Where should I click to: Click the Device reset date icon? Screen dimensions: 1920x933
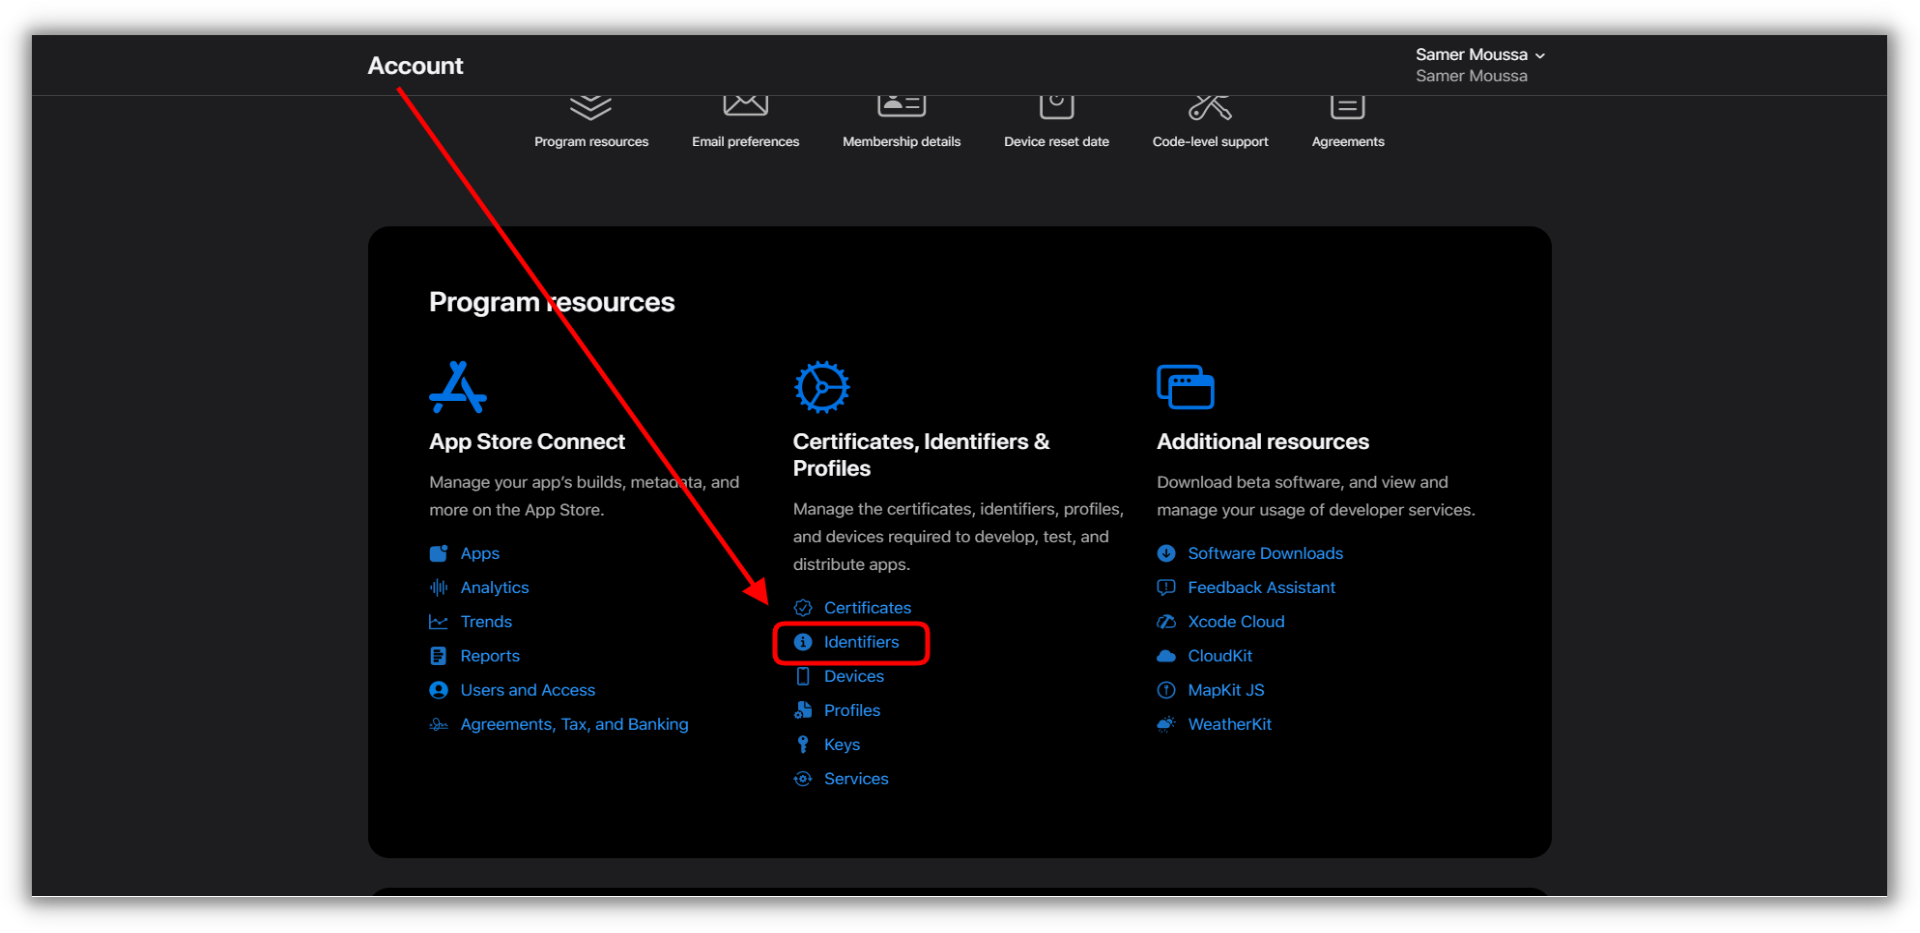(1057, 106)
